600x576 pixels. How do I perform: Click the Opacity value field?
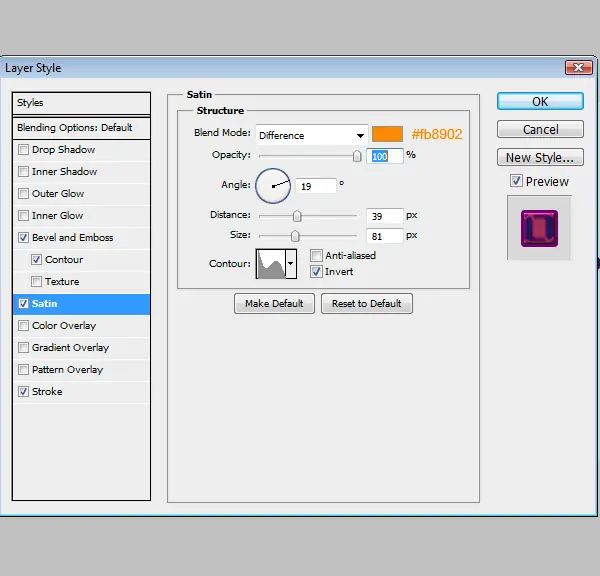pyautogui.click(x=385, y=156)
